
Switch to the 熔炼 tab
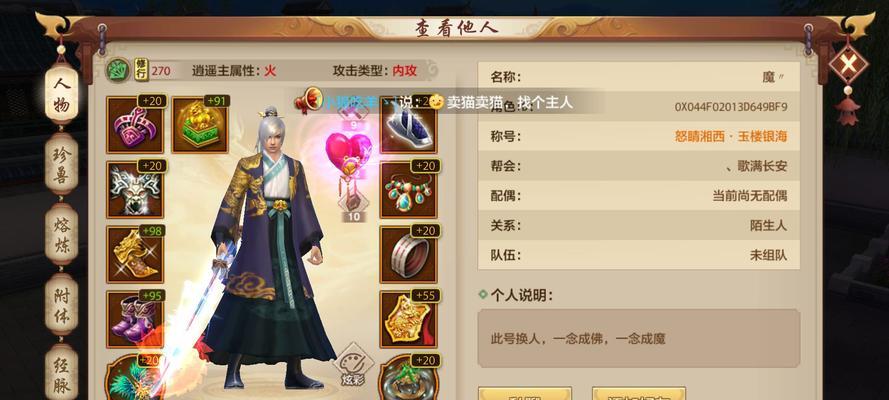[x=62, y=234]
